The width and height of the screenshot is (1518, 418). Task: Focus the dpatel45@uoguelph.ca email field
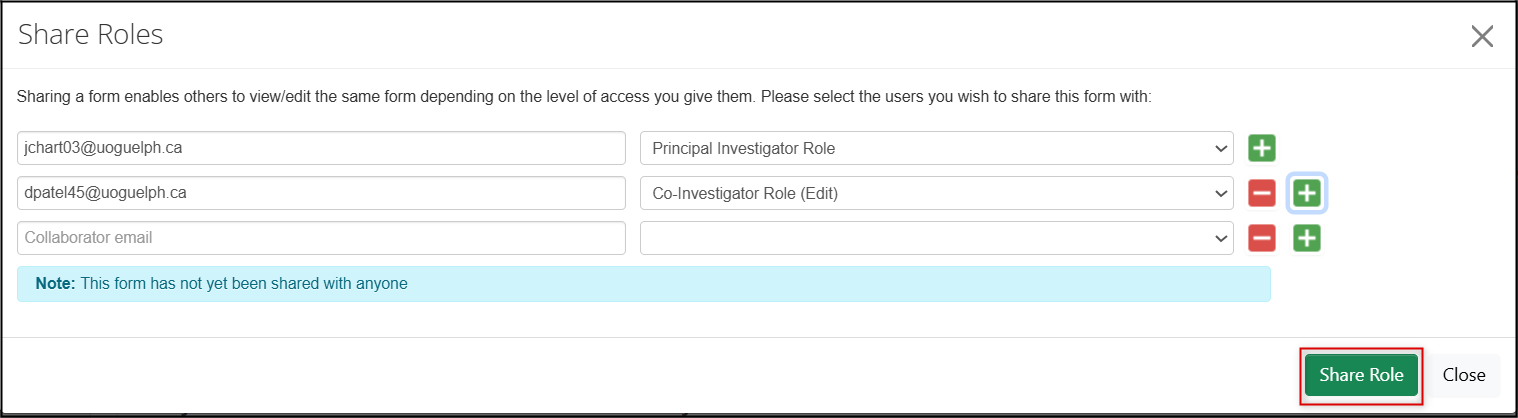pos(321,193)
